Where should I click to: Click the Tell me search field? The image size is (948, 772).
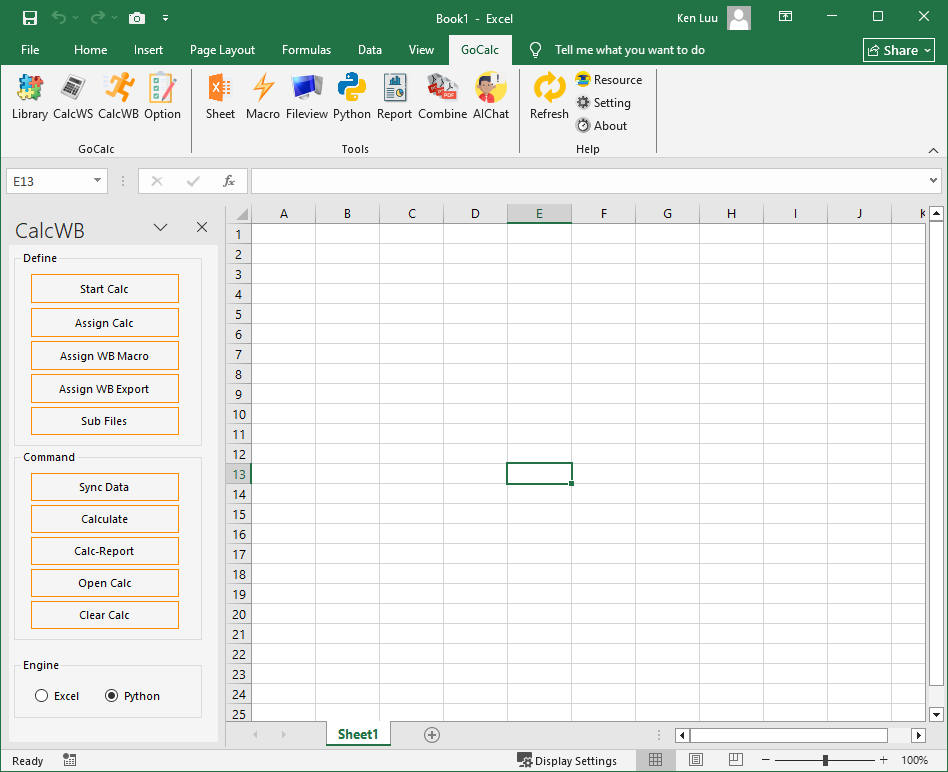[629, 50]
